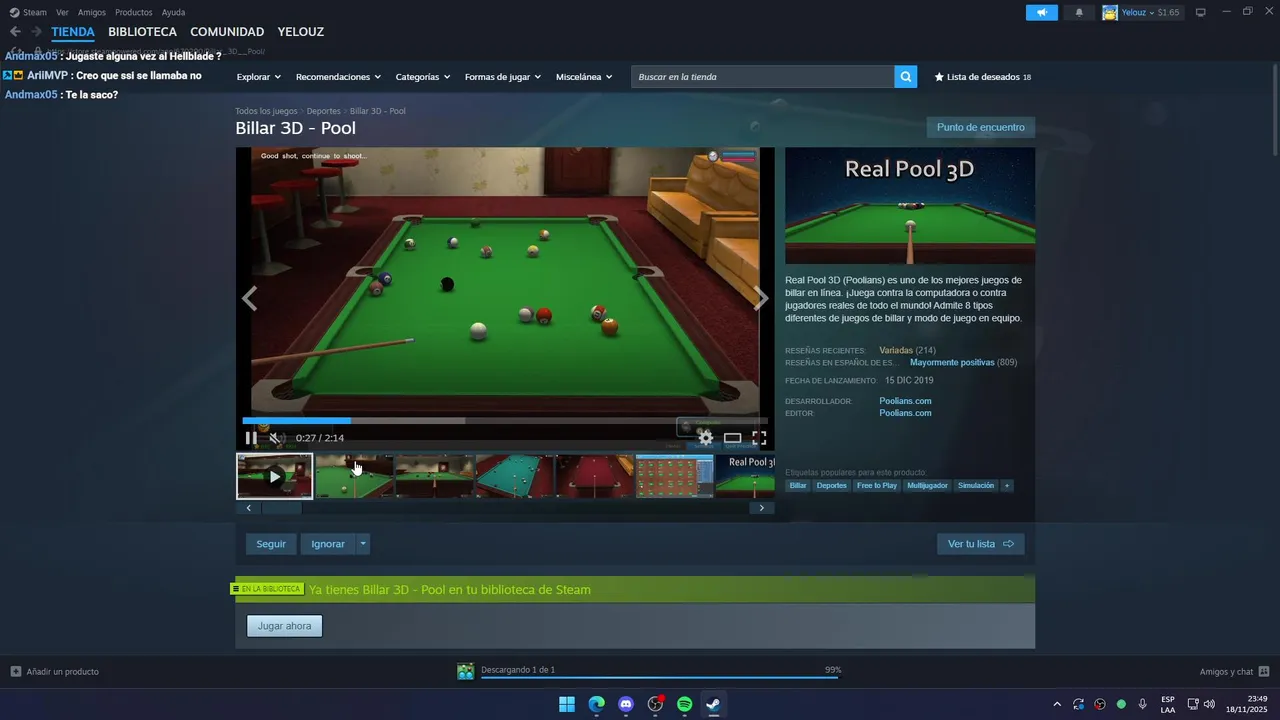Go back with the back arrow
1280x720 pixels.
click(x=15, y=32)
